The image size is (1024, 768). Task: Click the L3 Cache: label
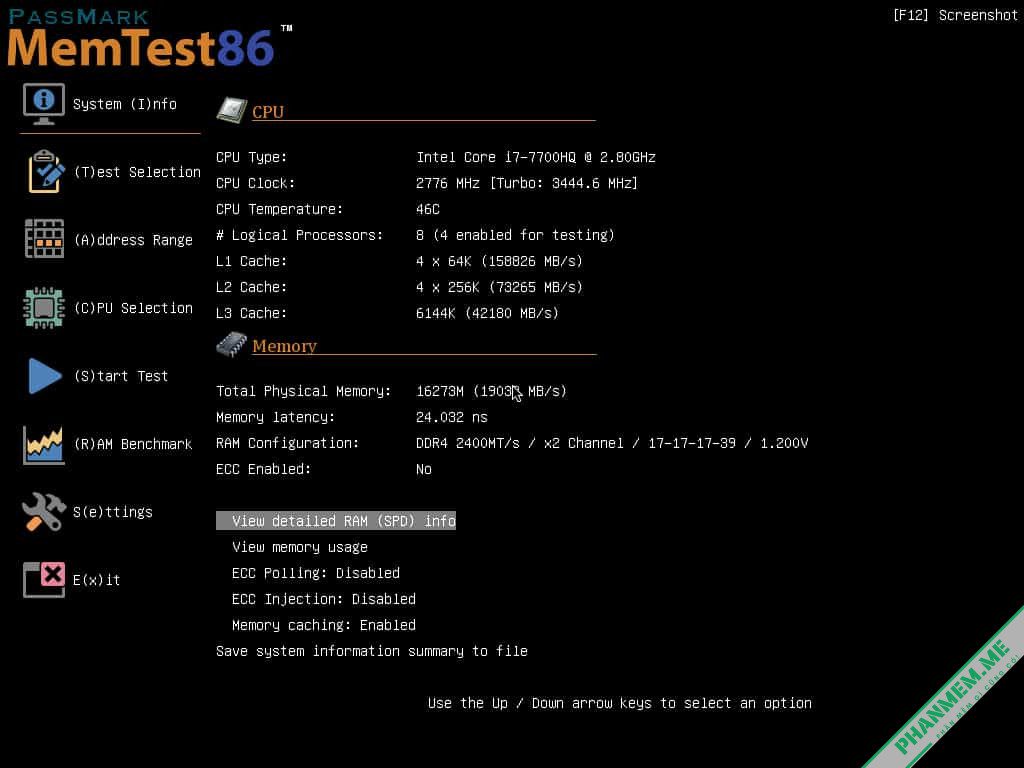coord(251,313)
